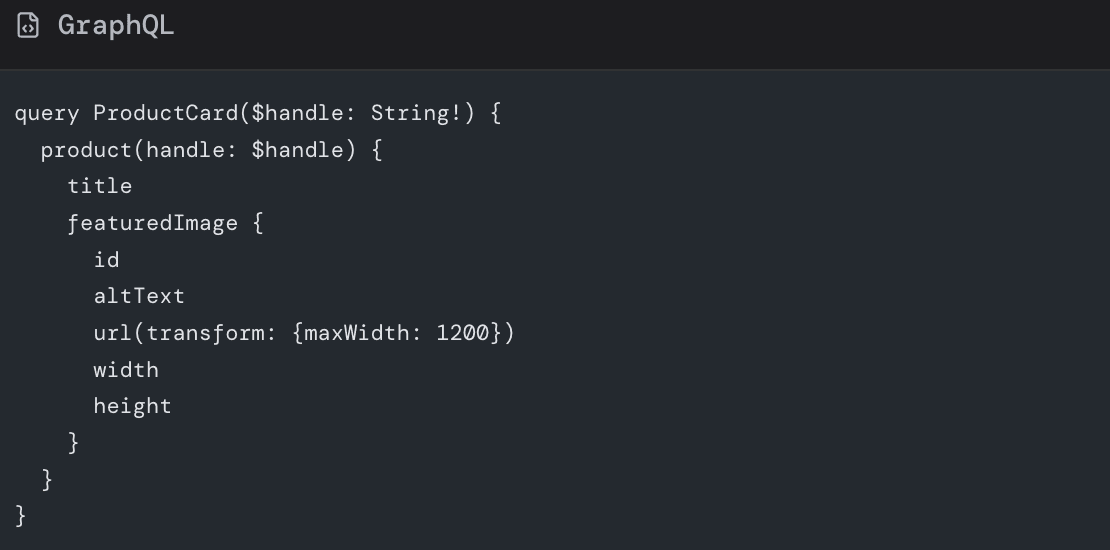Click the code file icon in header
The height and width of the screenshot is (550, 1110).
pos(28,25)
